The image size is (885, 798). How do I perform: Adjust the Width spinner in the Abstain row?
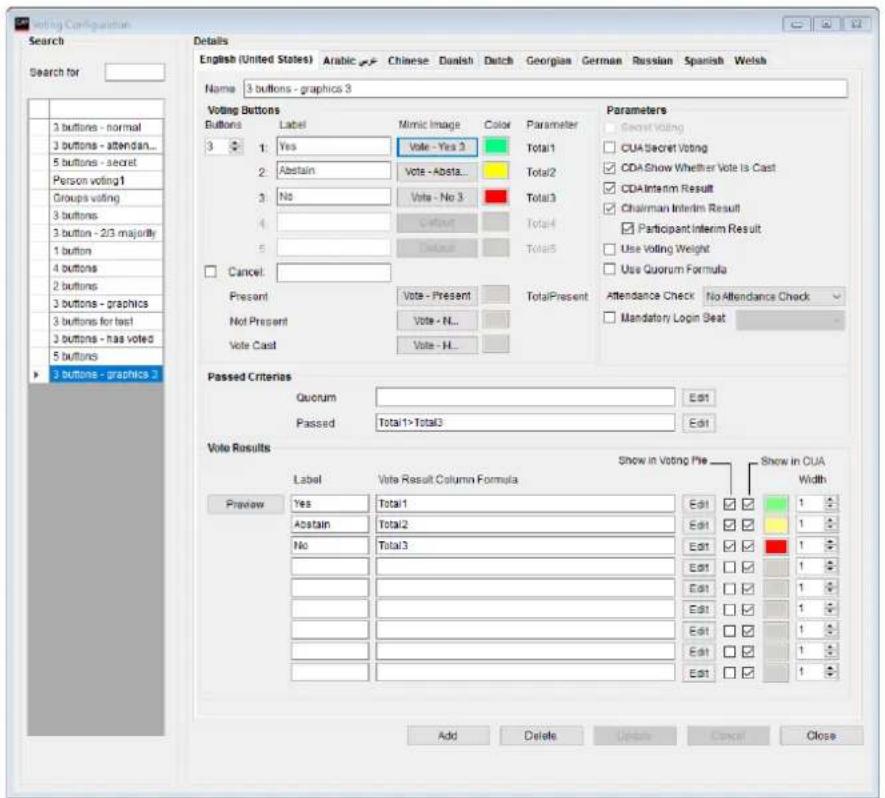(x=830, y=524)
